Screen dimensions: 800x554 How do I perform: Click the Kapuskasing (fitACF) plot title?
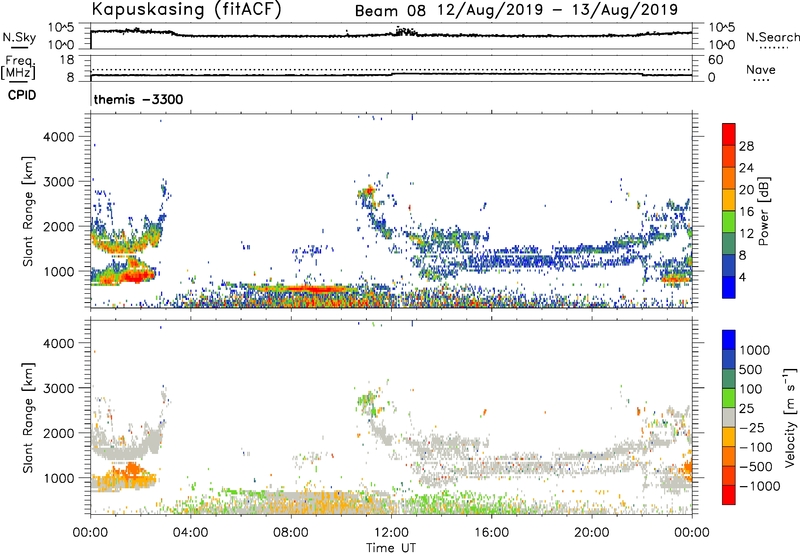[187, 9]
